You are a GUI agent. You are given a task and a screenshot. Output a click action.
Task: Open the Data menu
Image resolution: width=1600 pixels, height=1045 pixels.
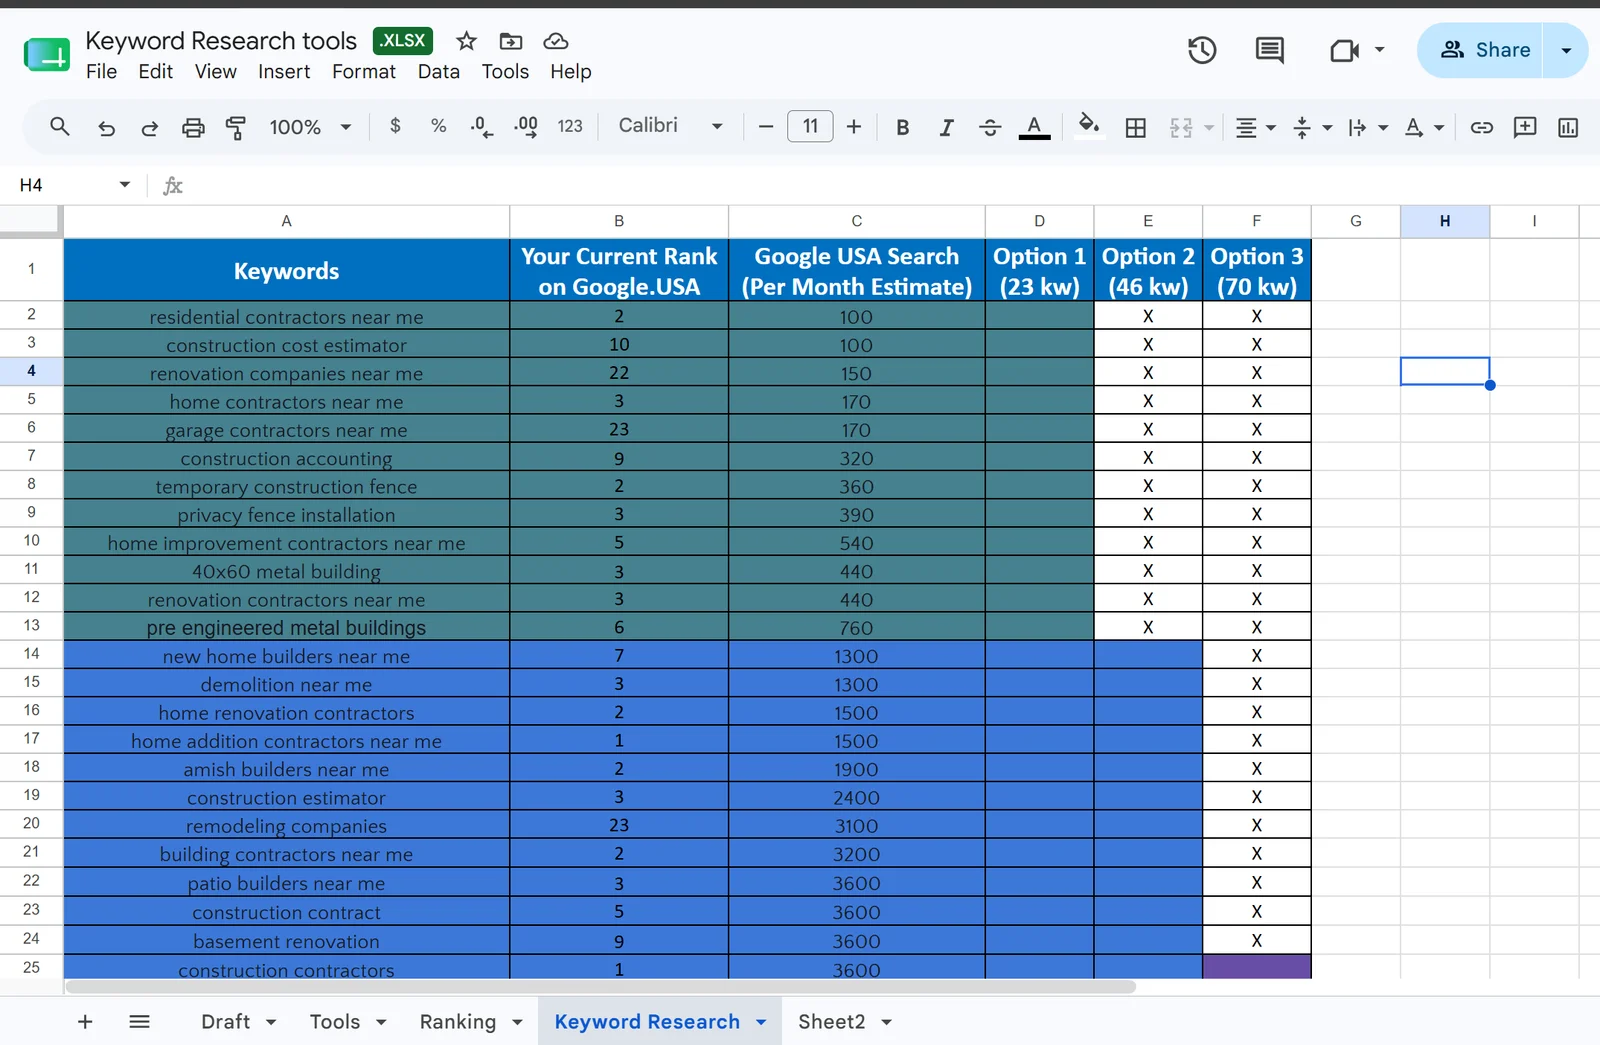pyautogui.click(x=439, y=72)
